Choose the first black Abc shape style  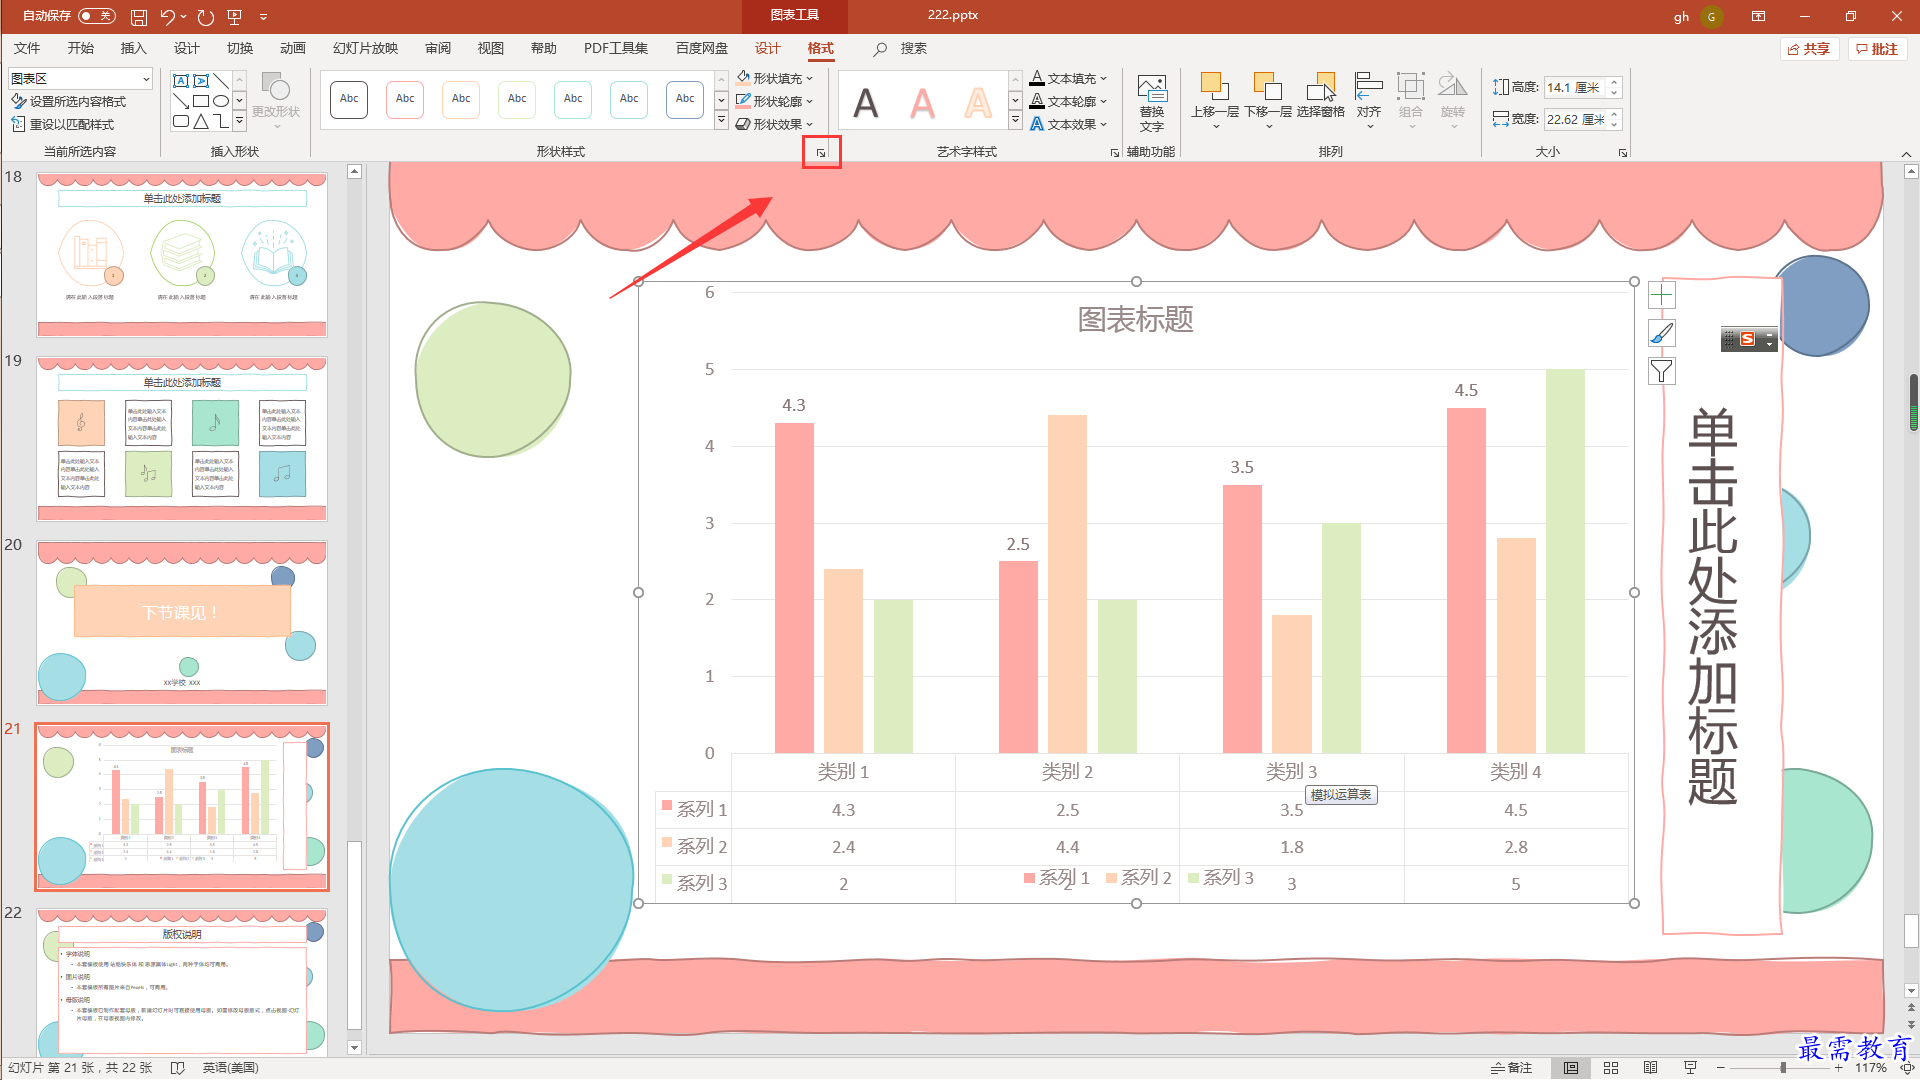click(x=349, y=99)
